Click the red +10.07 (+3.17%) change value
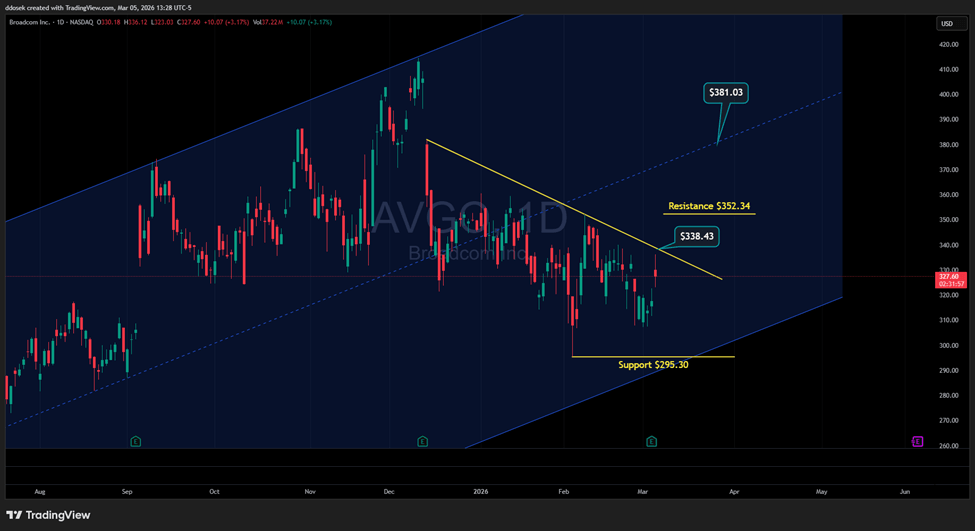The width and height of the screenshot is (975, 531). click(x=226, y=22)
